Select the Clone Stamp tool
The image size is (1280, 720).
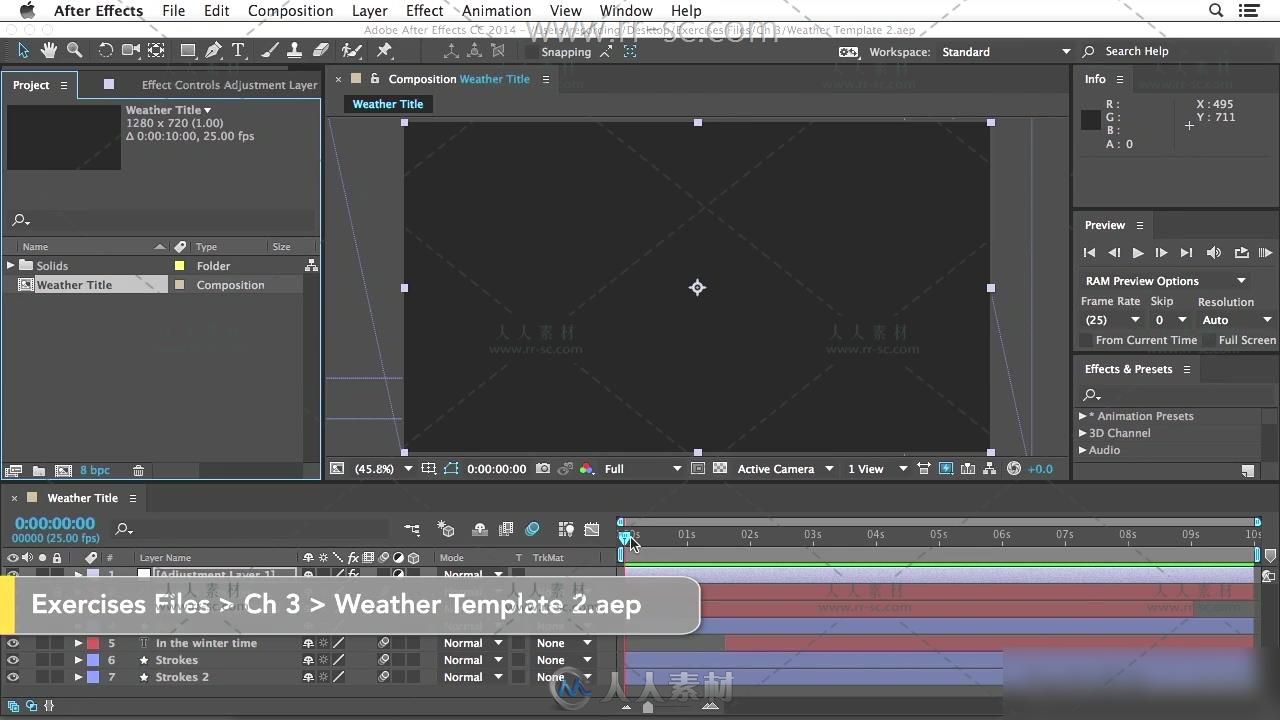[x=295, y=50]
